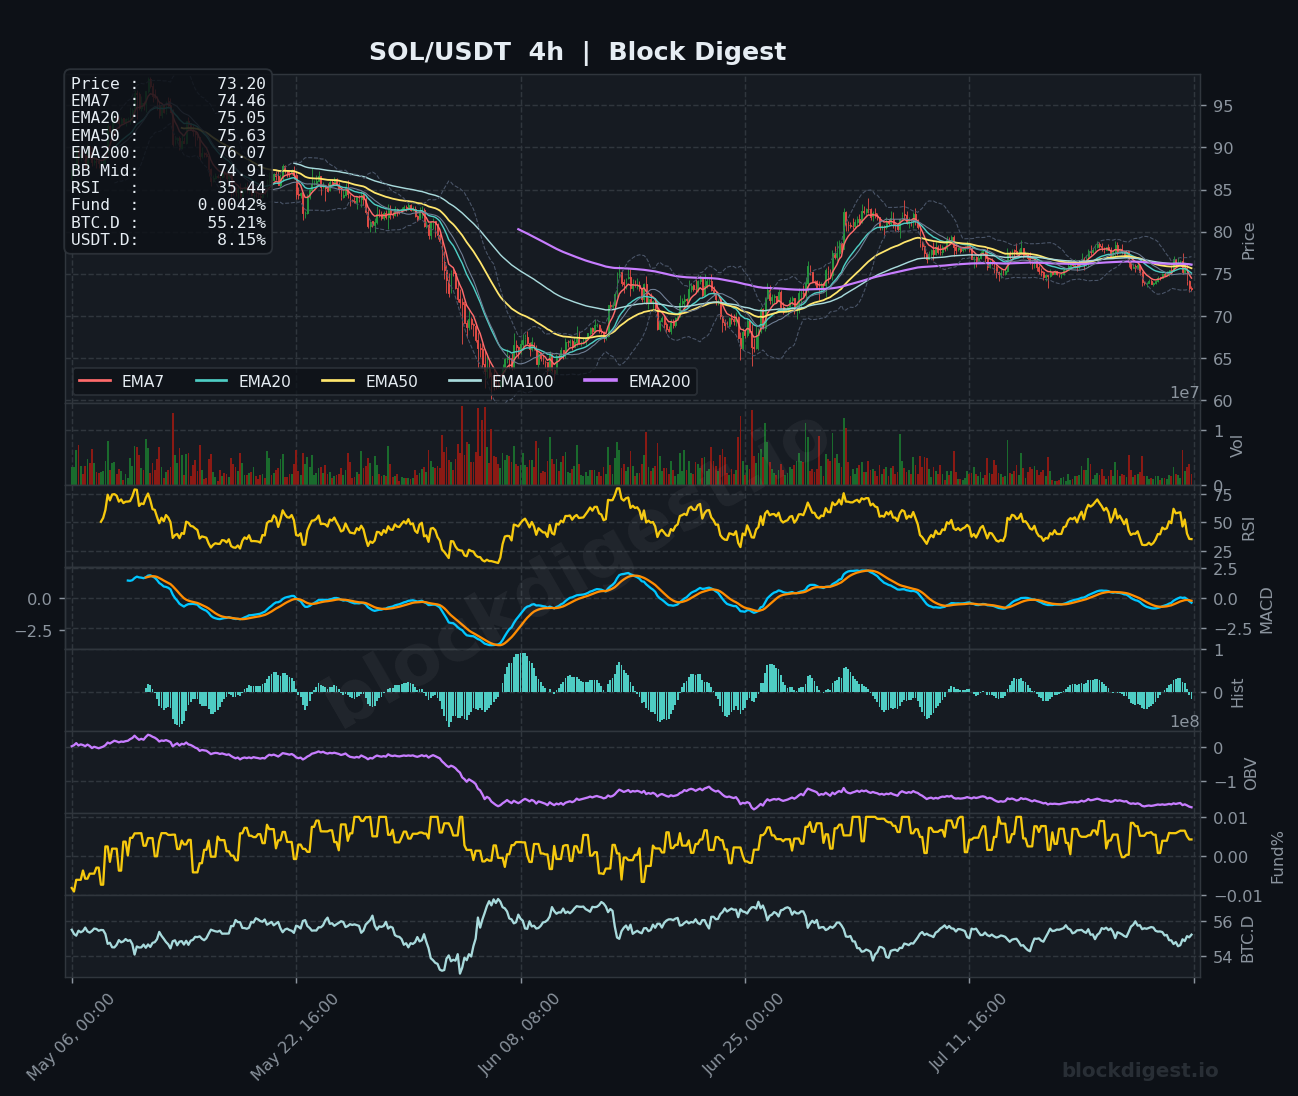The image size is (1298, 1096).
Task: Click the 90 price axis tick
Action: point(1222,148)
